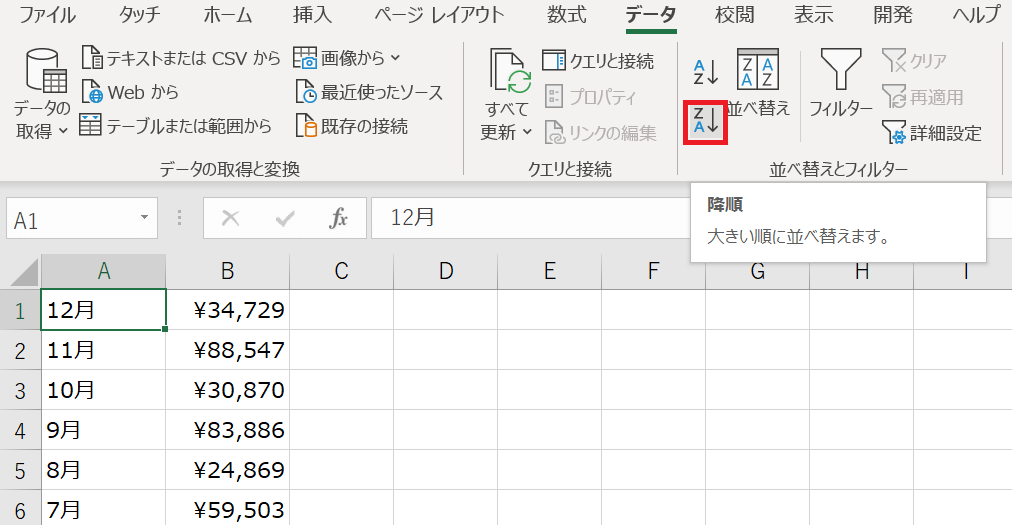1012x525 pixels.
Task: Open クエリと接続 pane
Action: point(598,61)
